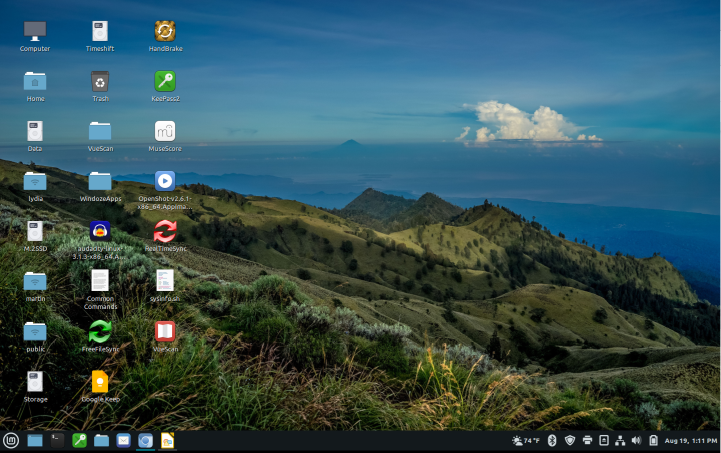
Task: Launch FreeFileSync from the desktop
Action: pos(100,332)
